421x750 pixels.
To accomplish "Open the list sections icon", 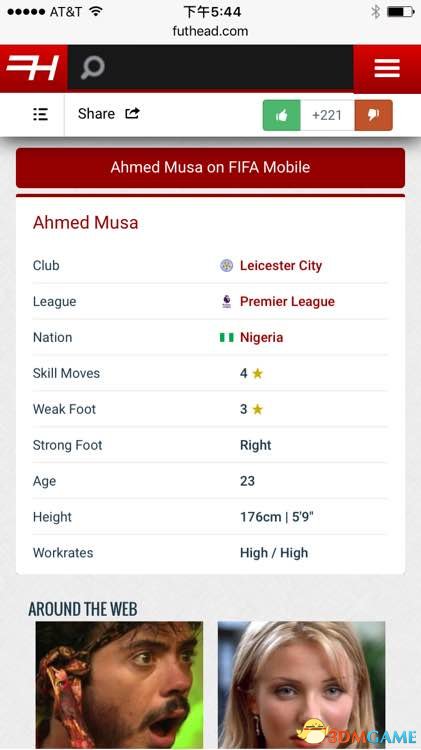I will pyautogui.click(x=40, y=114).
